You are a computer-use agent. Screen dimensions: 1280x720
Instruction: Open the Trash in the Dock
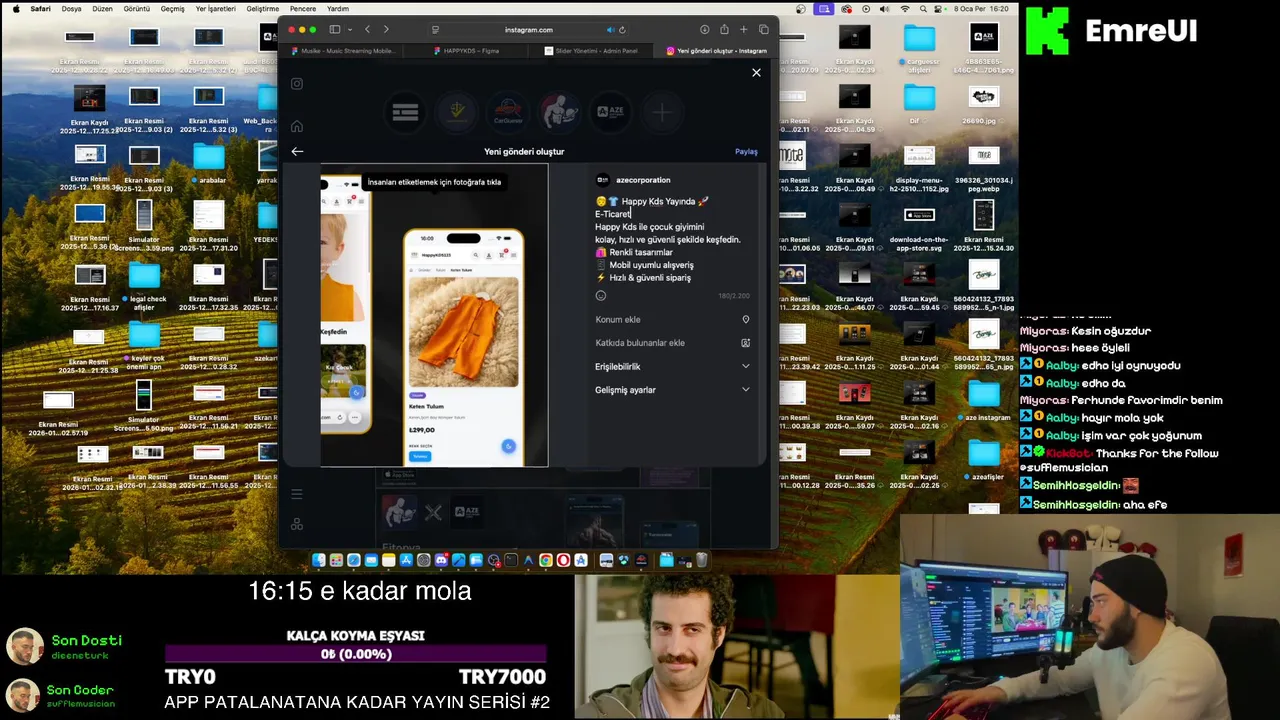click(702, 560)
